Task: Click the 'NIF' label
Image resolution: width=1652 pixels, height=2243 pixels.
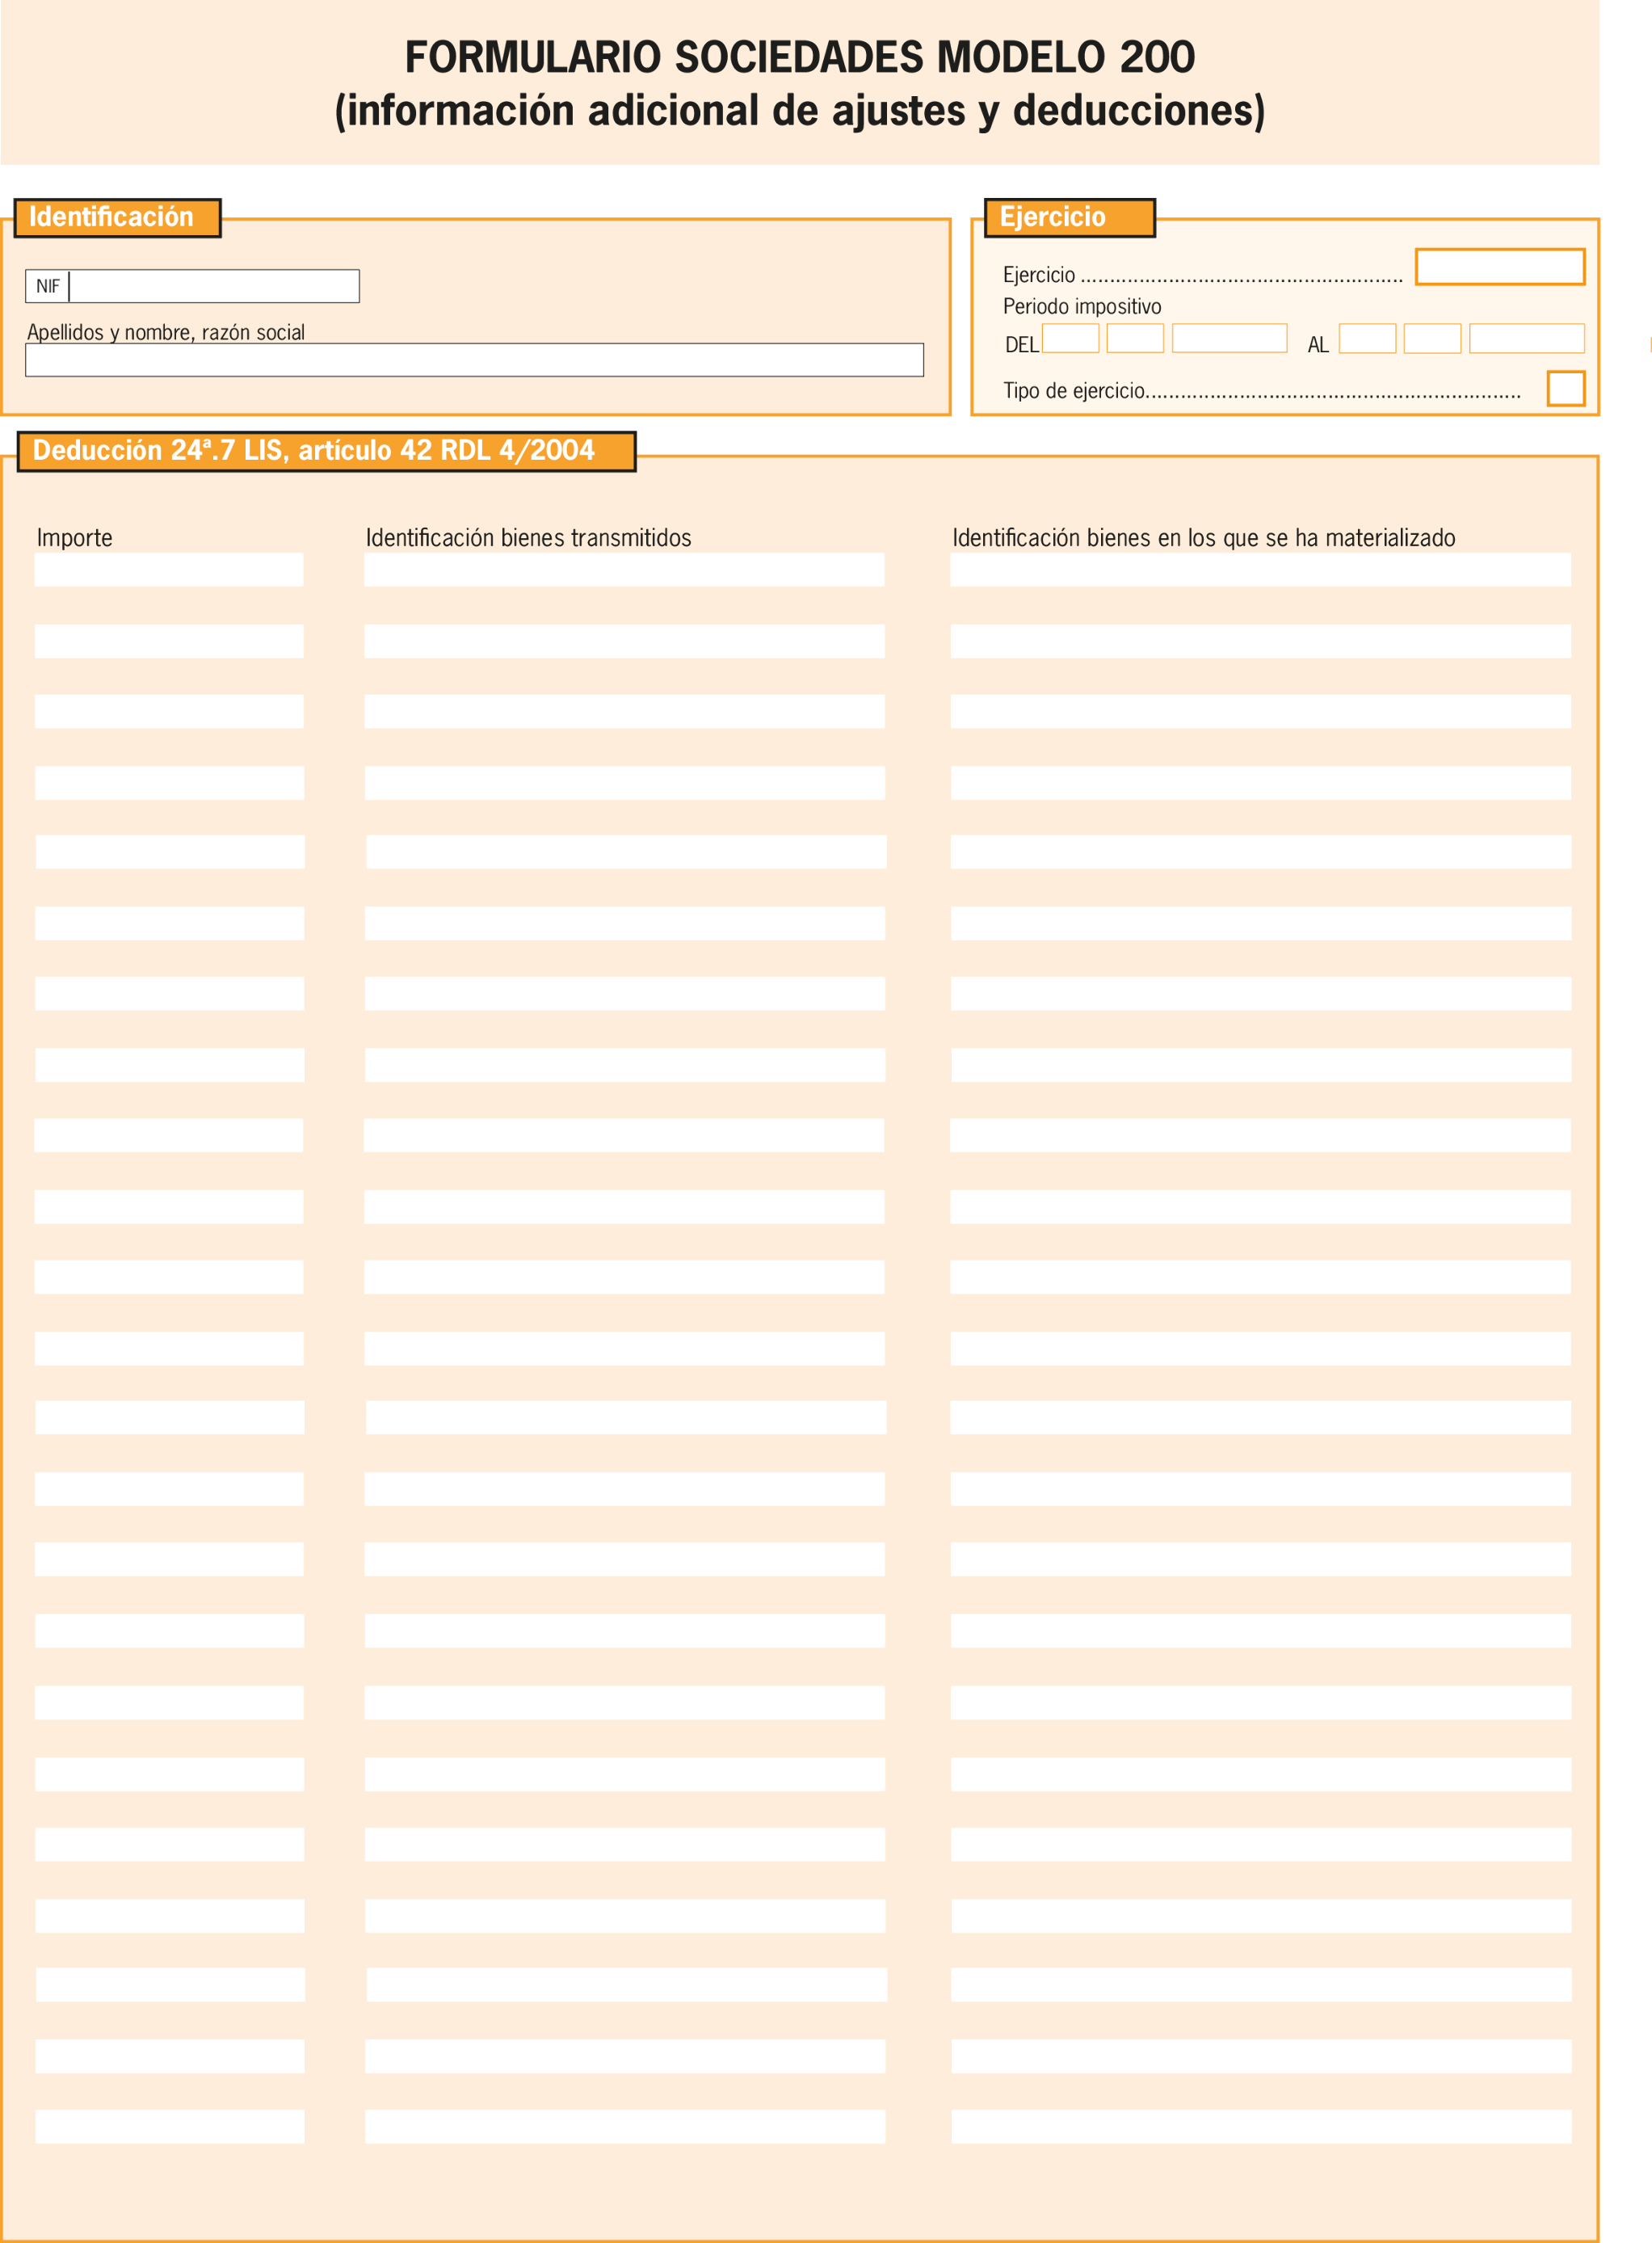Action: pos(48,286)
